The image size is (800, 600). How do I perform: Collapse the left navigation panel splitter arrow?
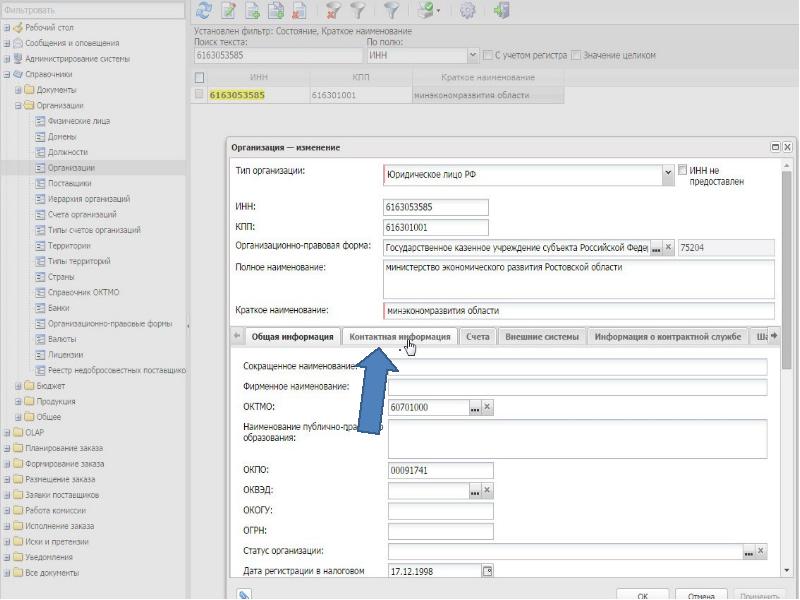click(x=188, y=326)
